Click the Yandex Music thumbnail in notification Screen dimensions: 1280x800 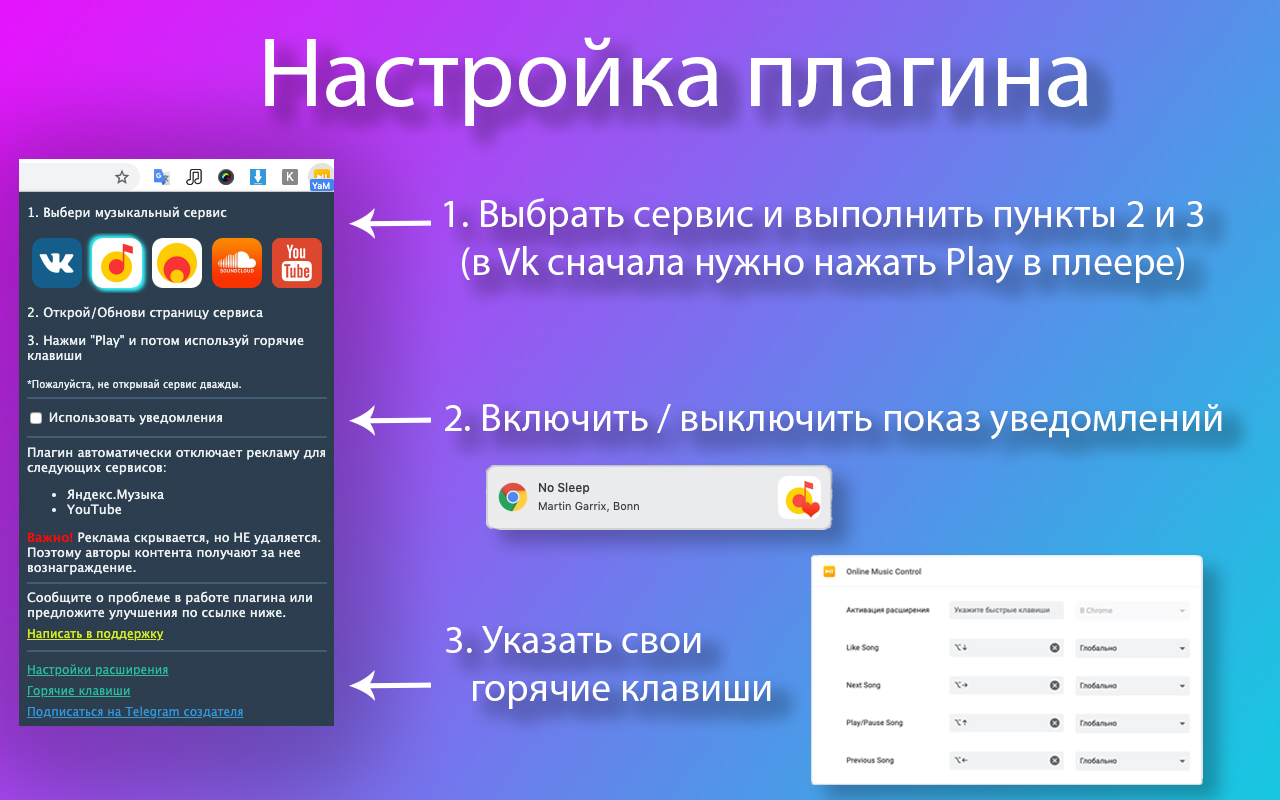point(800,497)
